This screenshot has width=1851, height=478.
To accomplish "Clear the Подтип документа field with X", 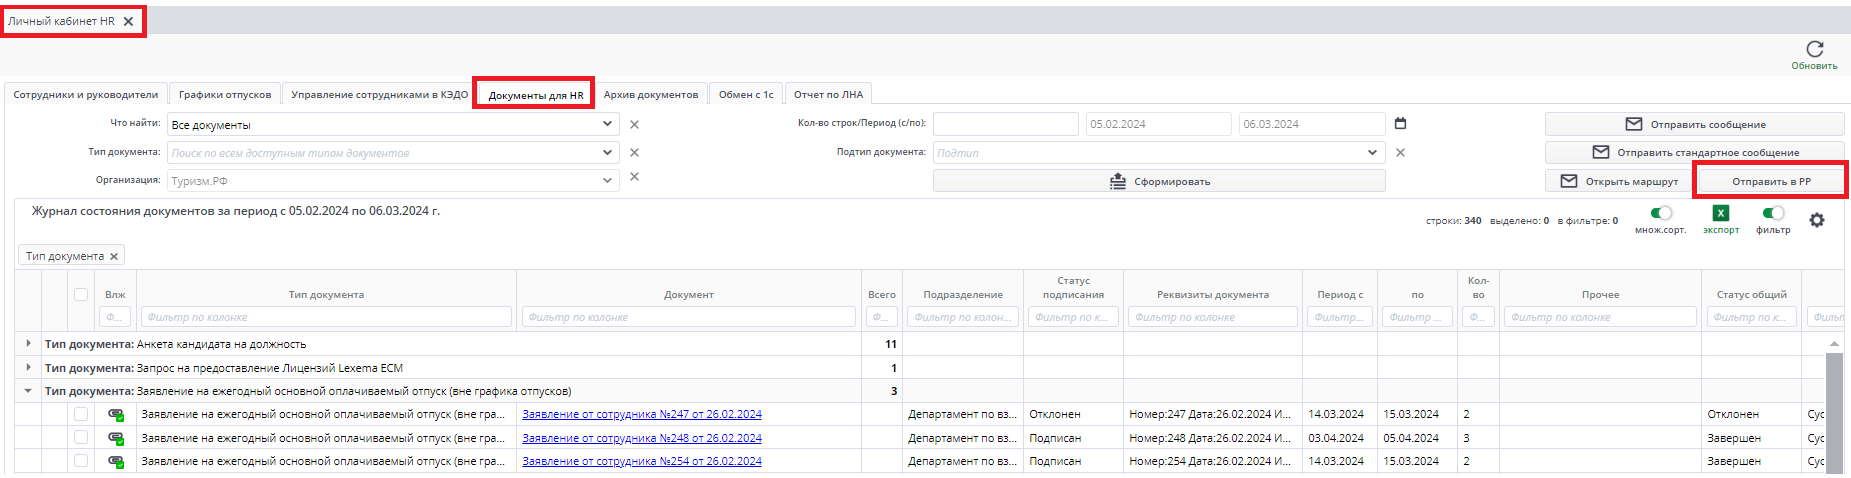I will [1400, 153].
